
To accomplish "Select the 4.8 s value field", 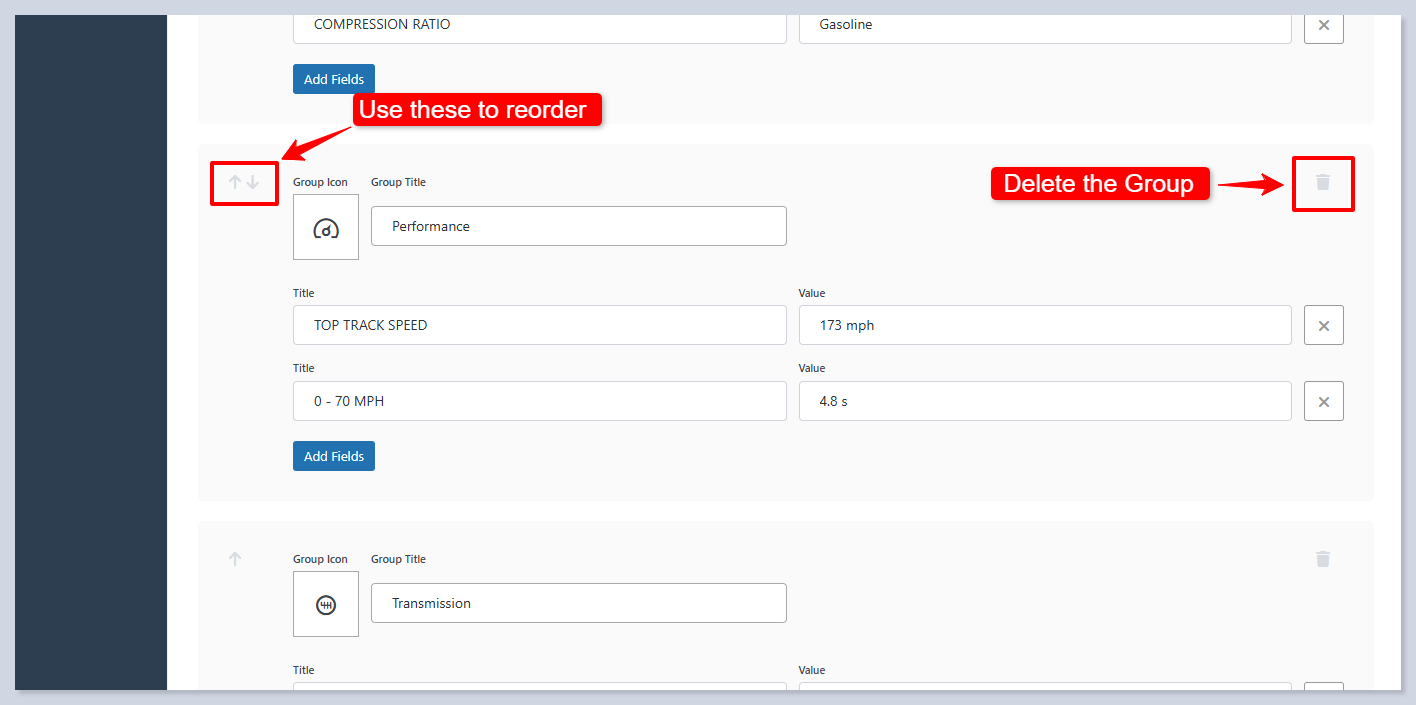I will point(1045,401).
